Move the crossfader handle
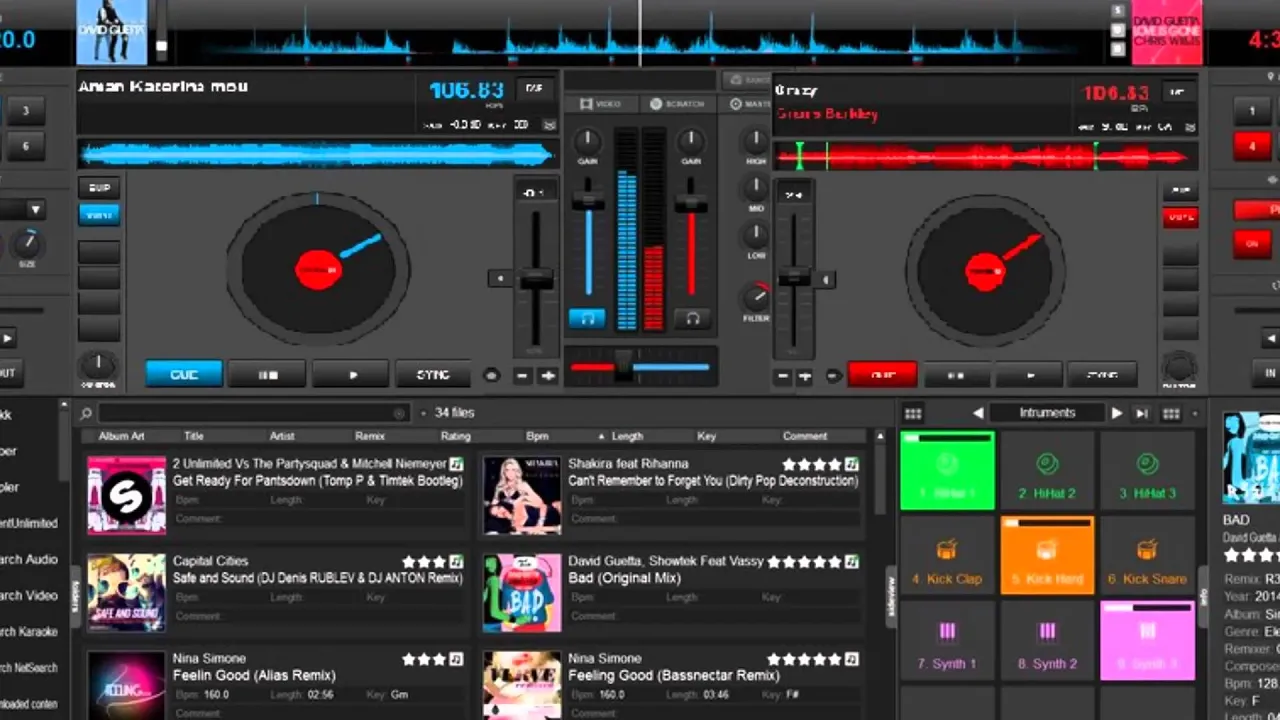 623,366
